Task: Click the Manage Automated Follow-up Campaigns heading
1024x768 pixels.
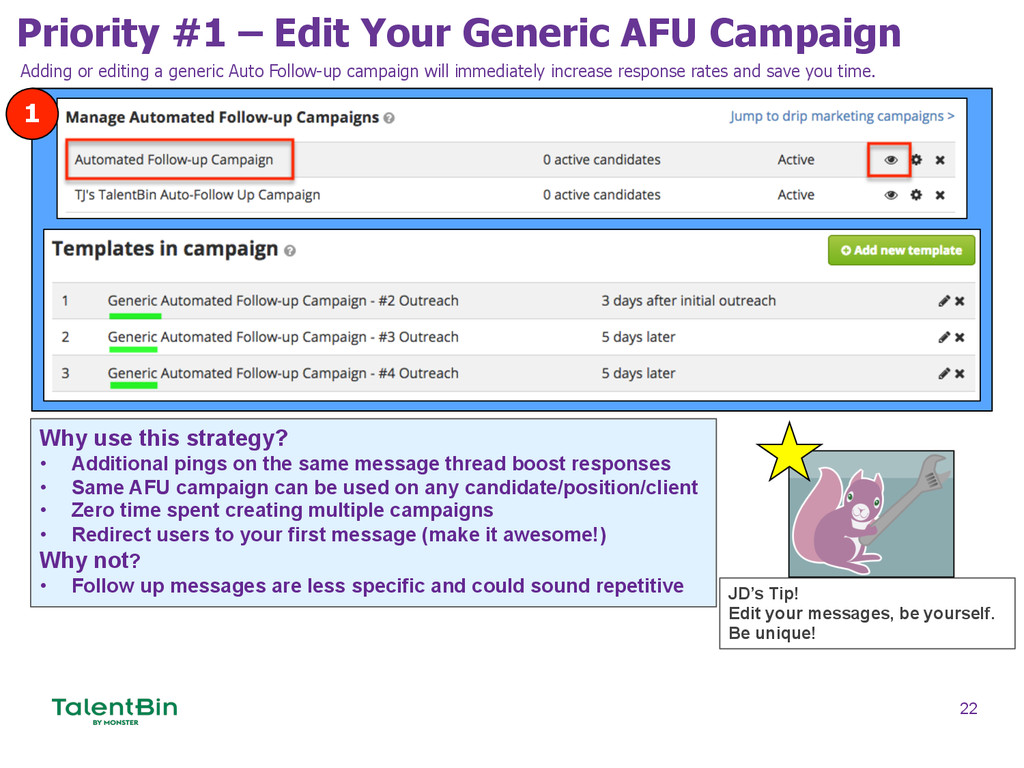Action: [x=222, y=118]
